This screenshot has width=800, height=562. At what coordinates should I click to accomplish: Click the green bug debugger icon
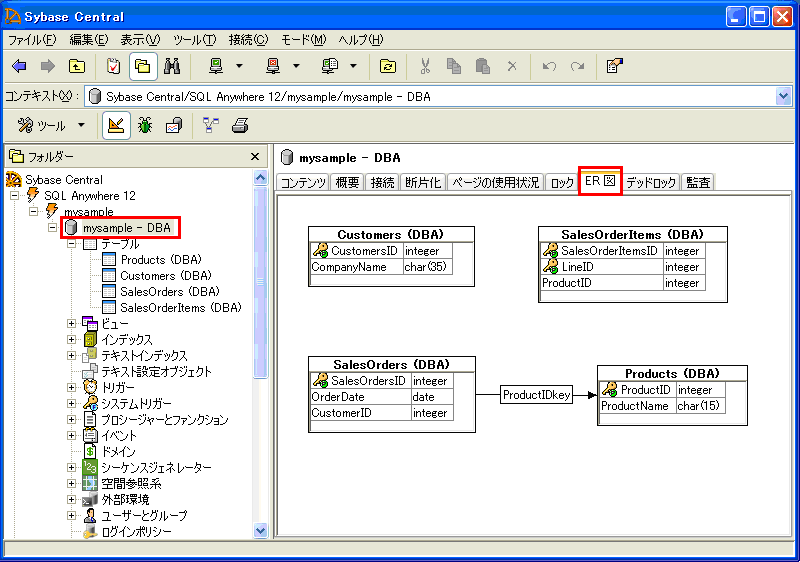[145, 126]
